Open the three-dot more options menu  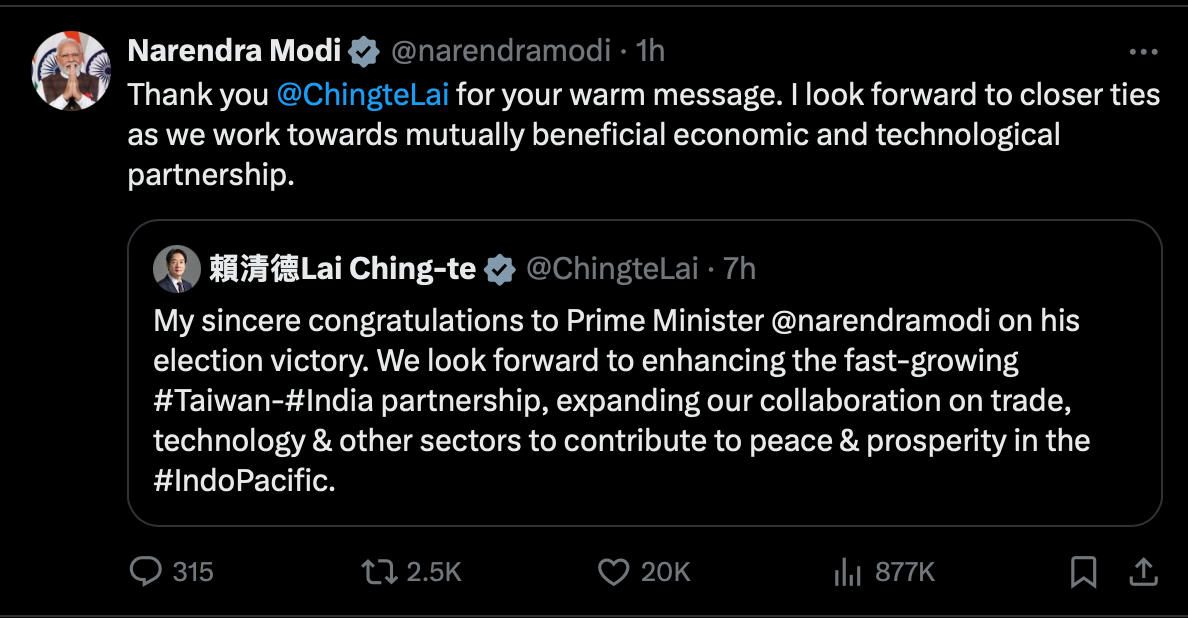click(x=1143, y=52)
